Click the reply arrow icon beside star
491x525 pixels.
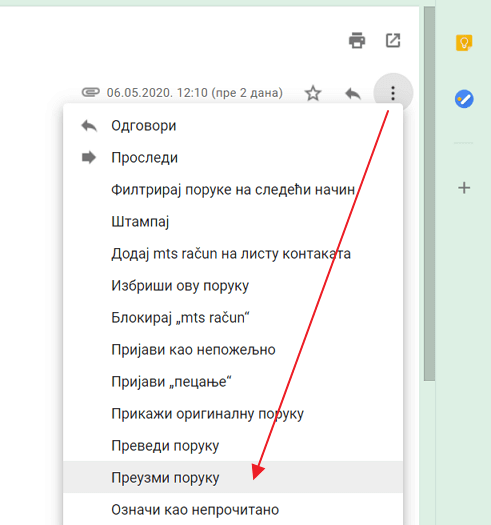pyautogui.click(x=353, y=93)
